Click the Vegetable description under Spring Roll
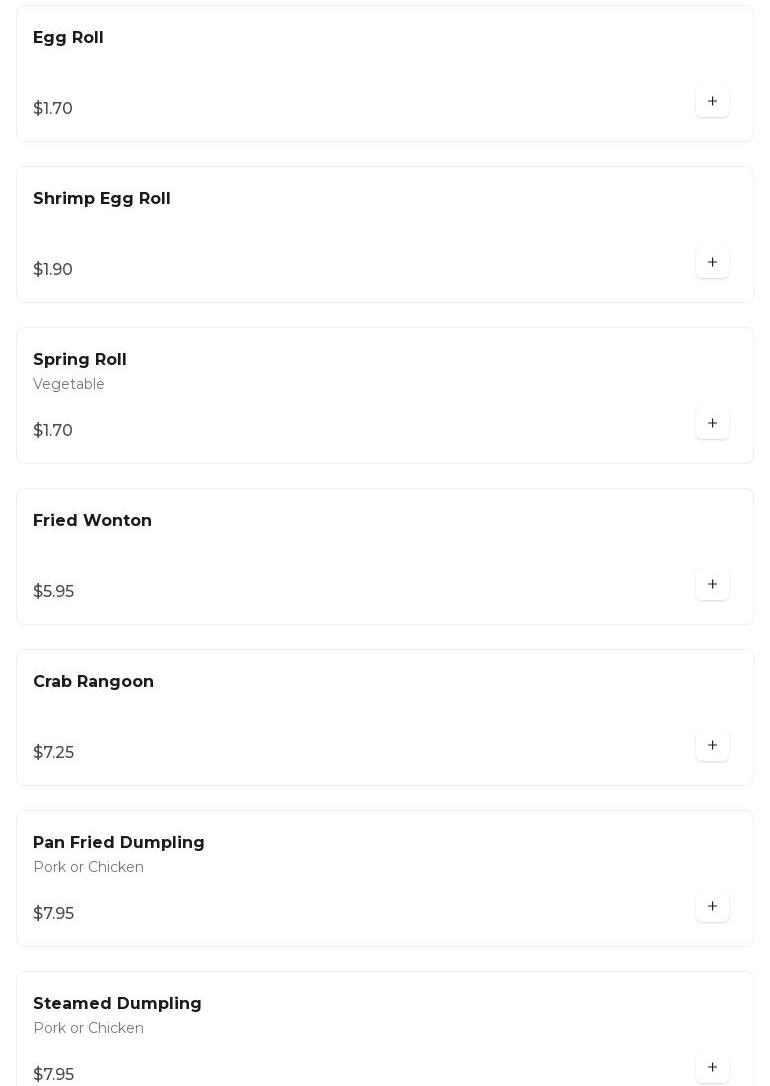Image resolution: width=770 pixels, height=1086 pixels. [69, 384]
